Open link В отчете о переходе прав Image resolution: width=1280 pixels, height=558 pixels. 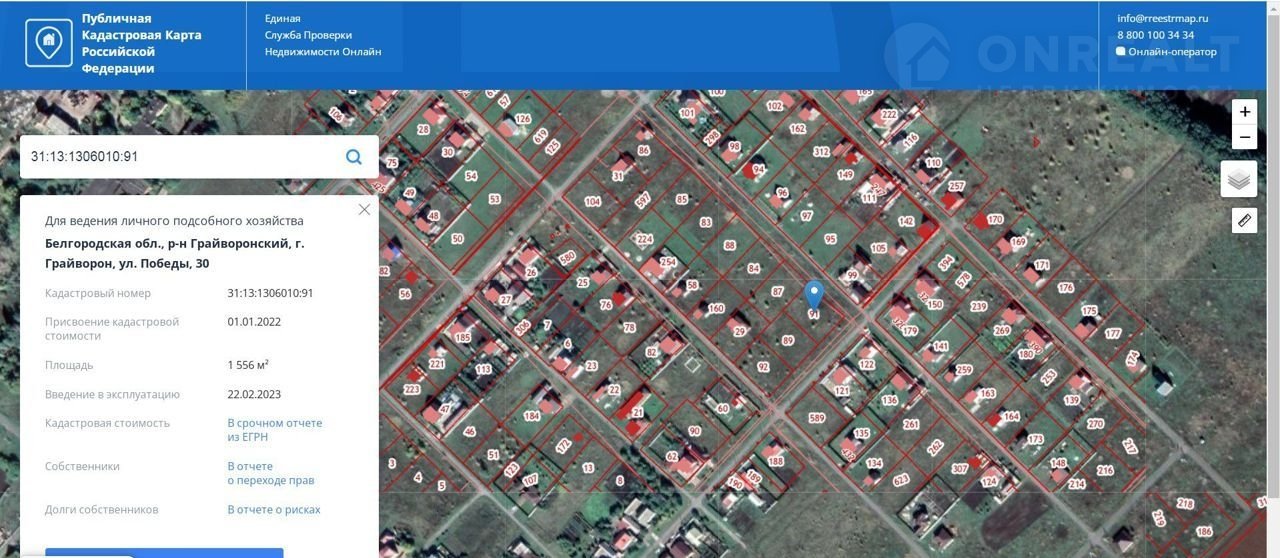(x=270, y=473)
